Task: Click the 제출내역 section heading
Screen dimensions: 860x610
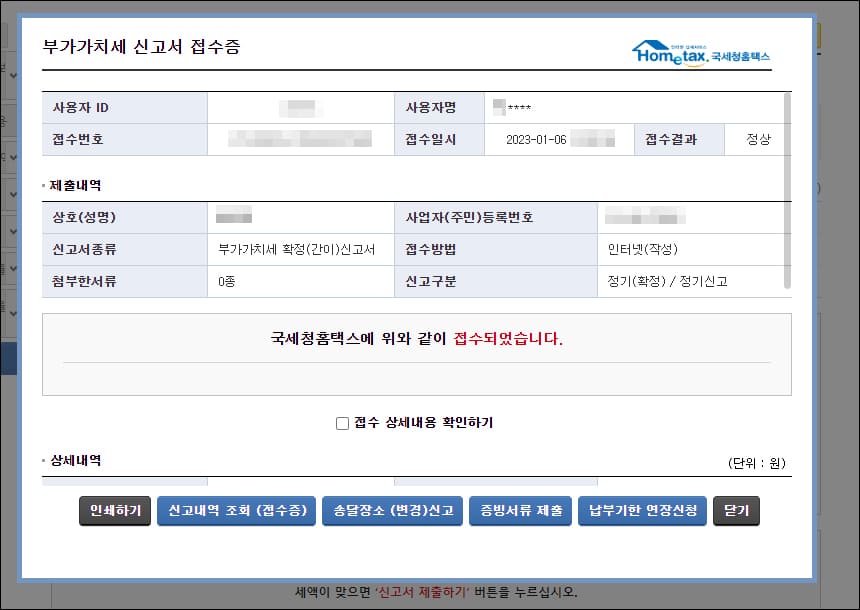Action: (72, 184)
